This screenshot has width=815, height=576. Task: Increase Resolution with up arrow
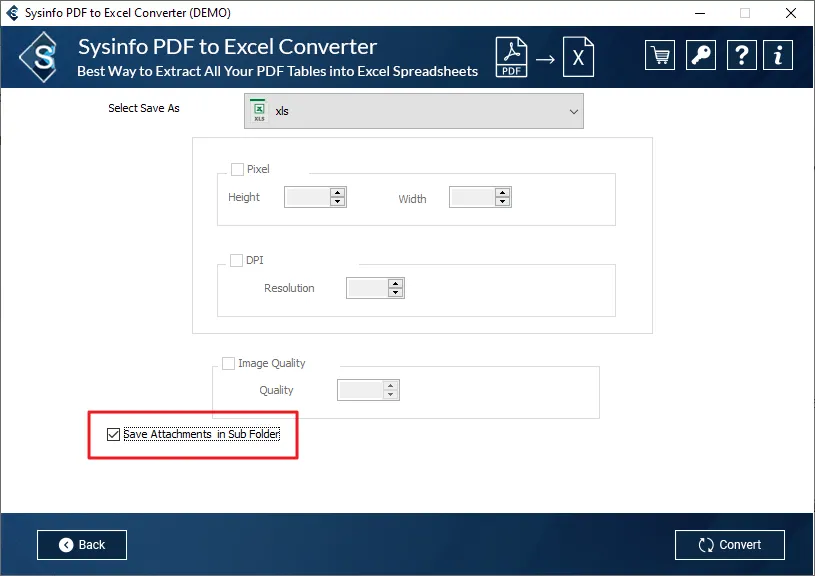coord(396,283)
